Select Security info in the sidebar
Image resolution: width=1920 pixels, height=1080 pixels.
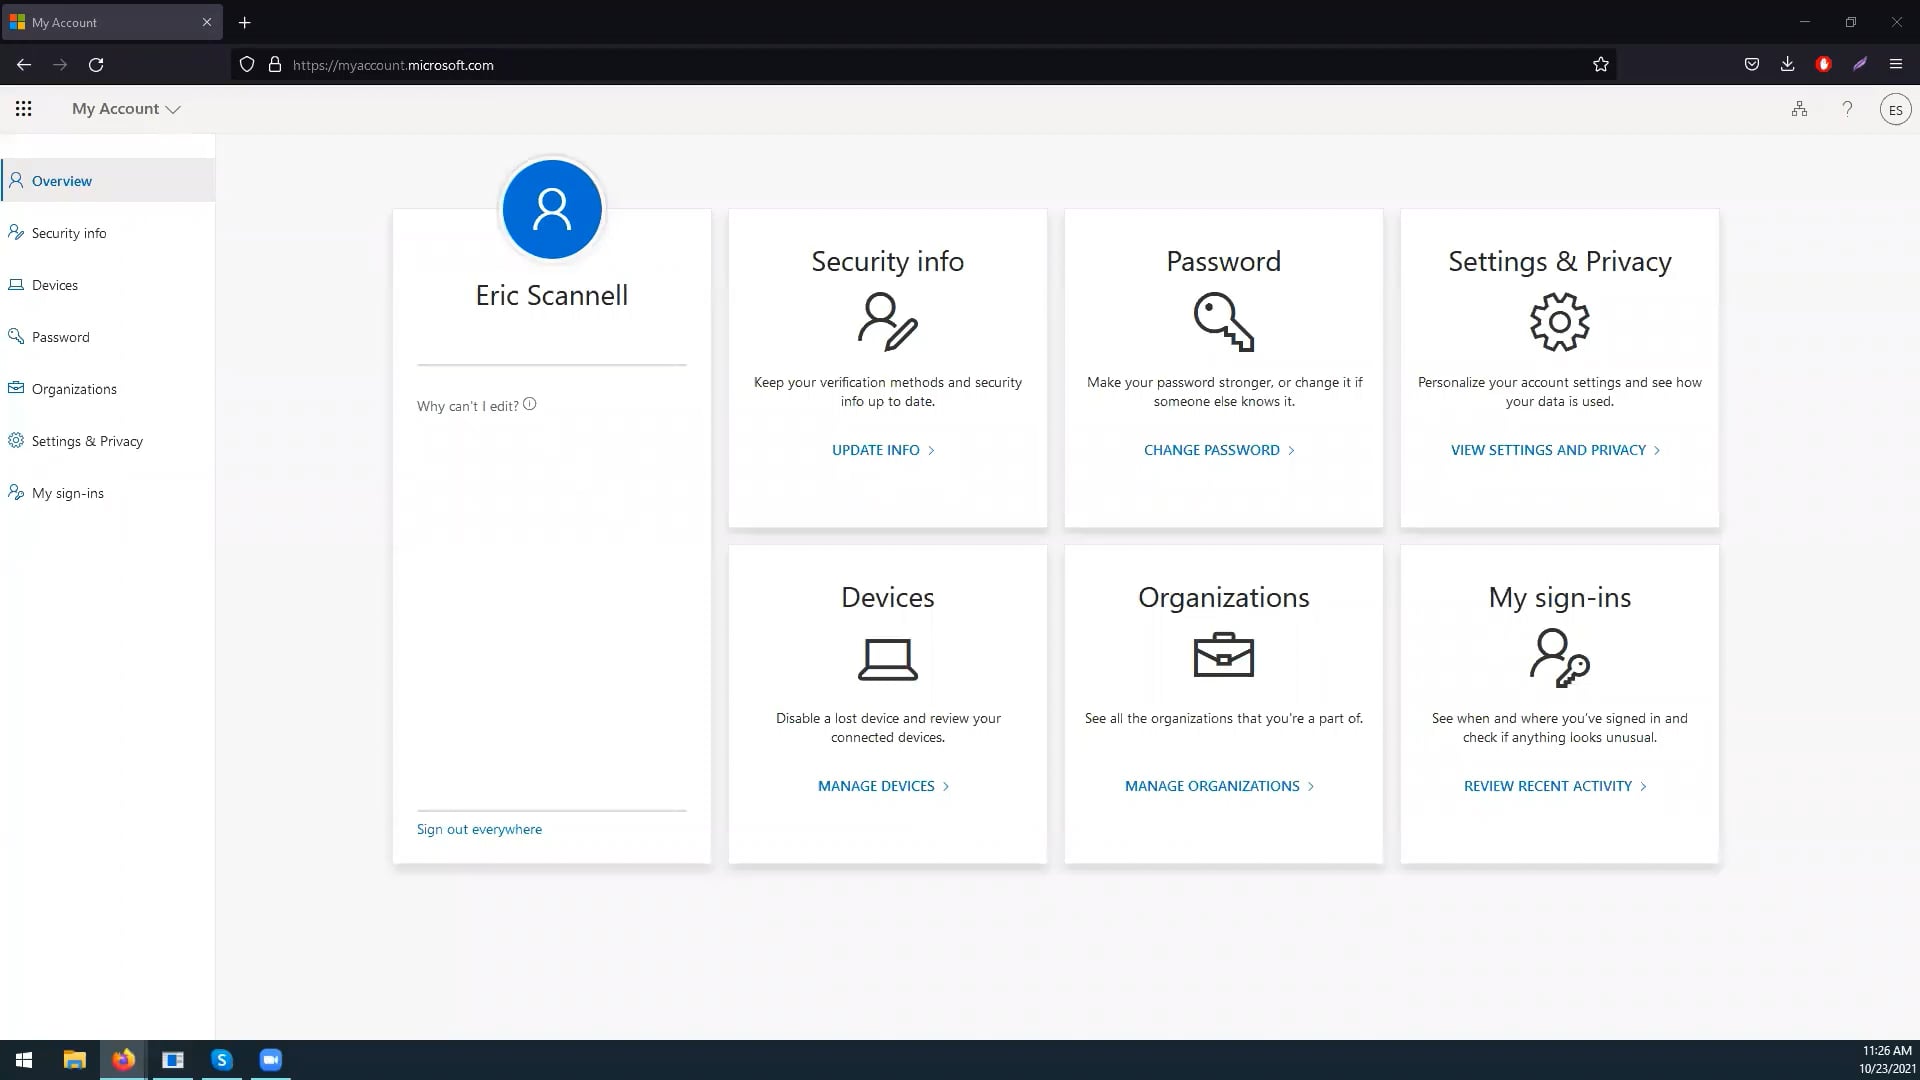[69, 232]
